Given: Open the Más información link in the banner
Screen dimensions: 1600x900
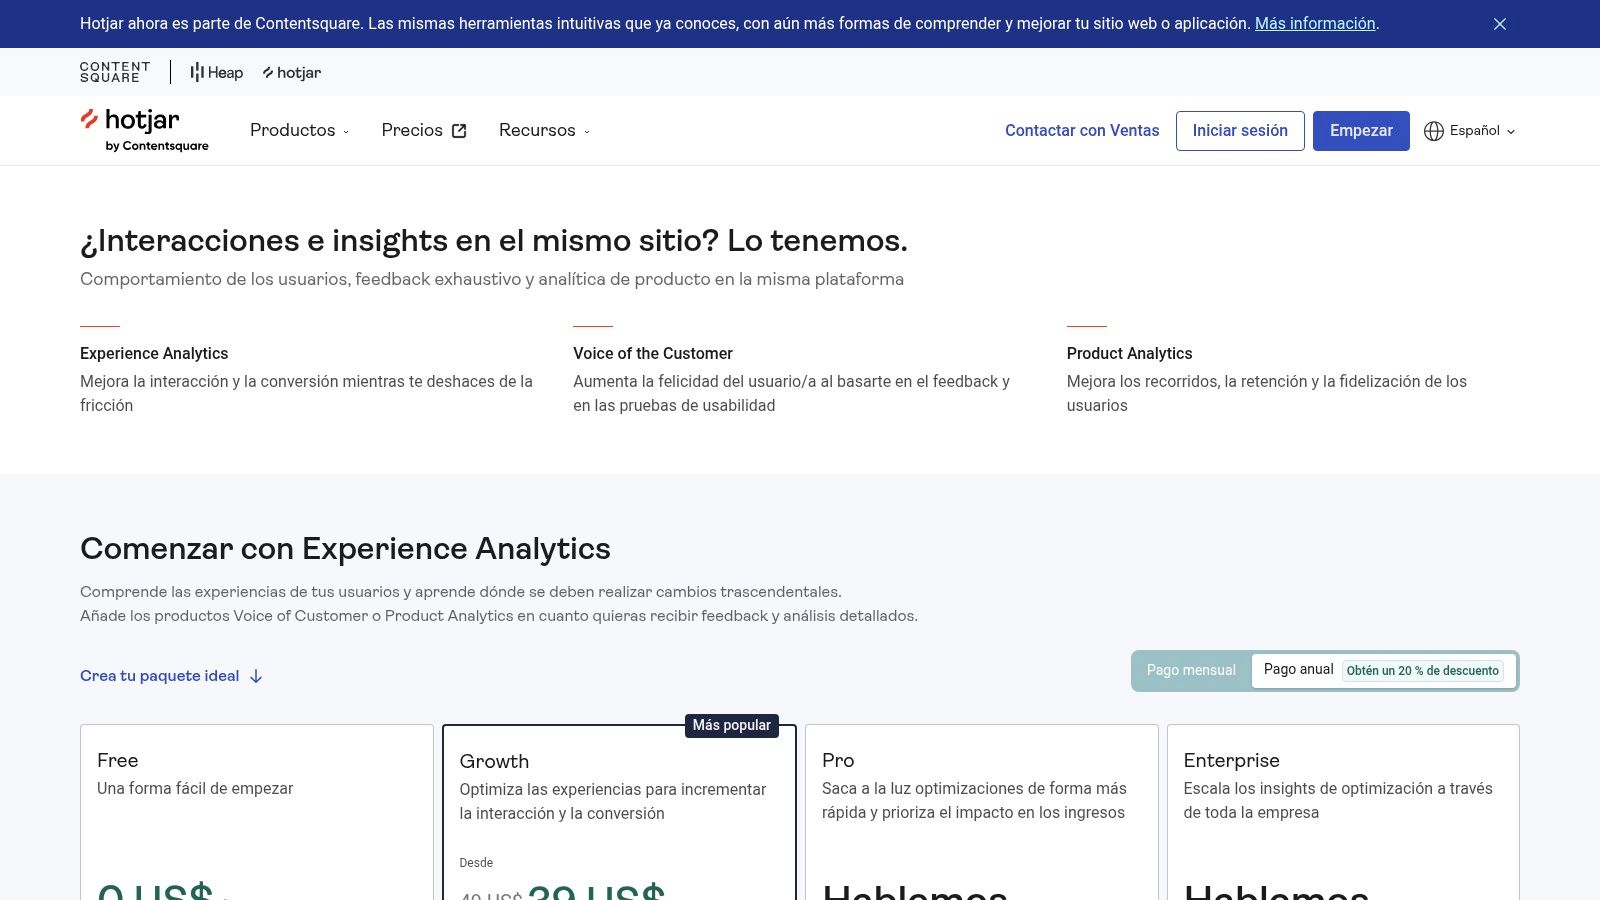Looking at the screenshot, I should pos(1313,23).
